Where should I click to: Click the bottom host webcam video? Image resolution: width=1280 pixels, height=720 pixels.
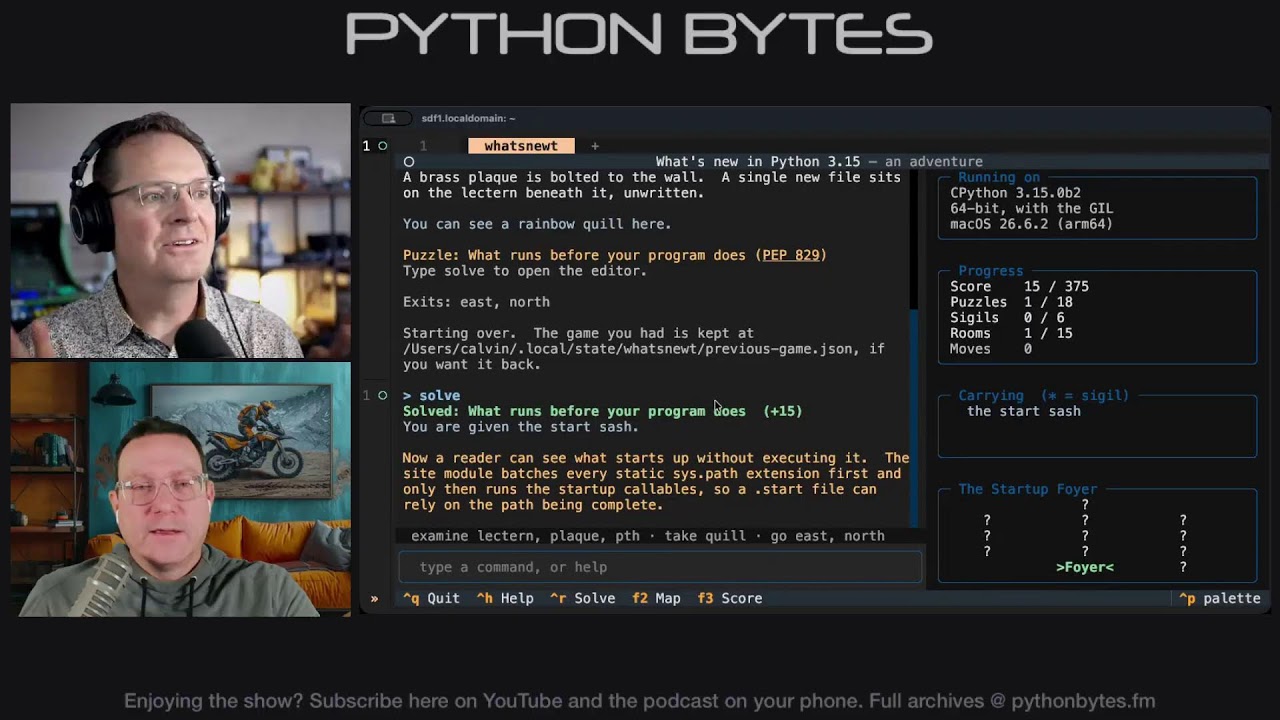pyautogui.click(x=181, y=489)
